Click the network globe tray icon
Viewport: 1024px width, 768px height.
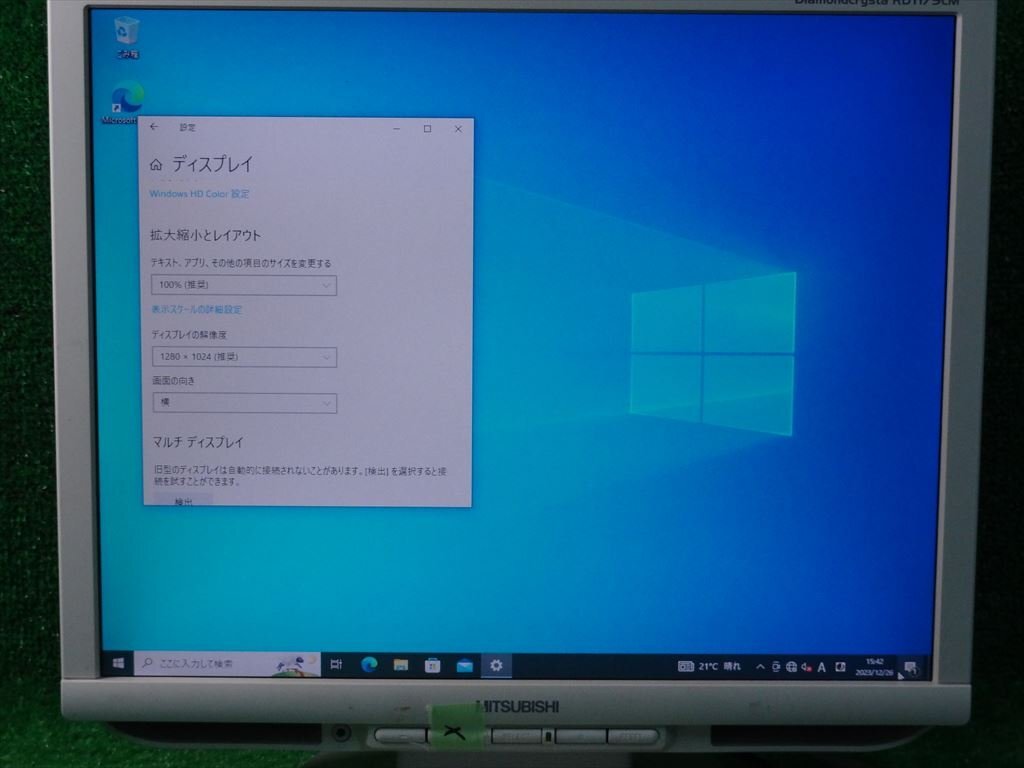(x=791, y=667)
